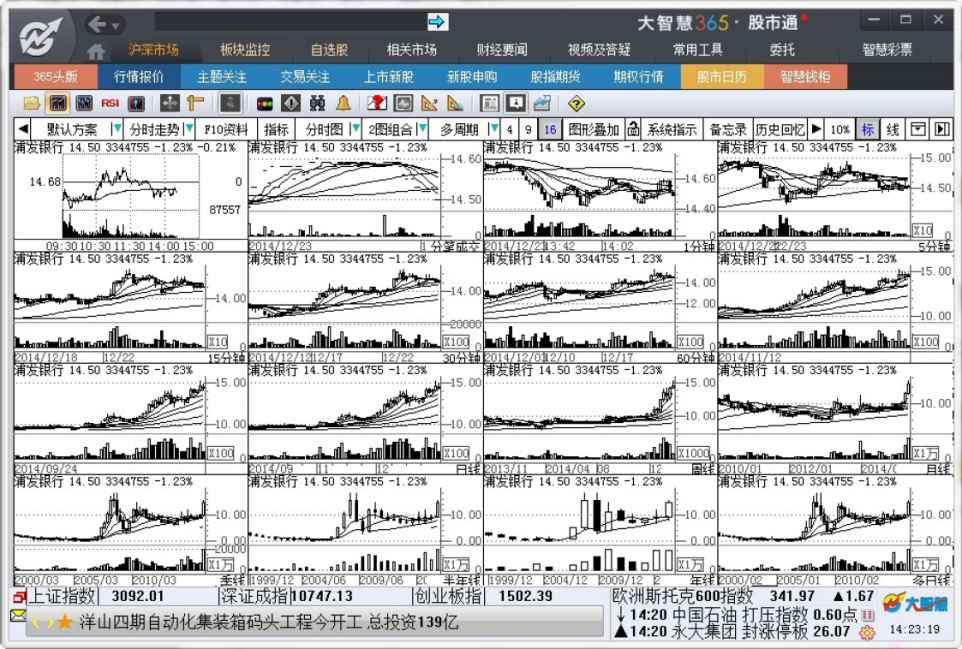This screenshot has height=649, width=962.
Task: Open the binoculars search icon
Action: click(317, 103)
